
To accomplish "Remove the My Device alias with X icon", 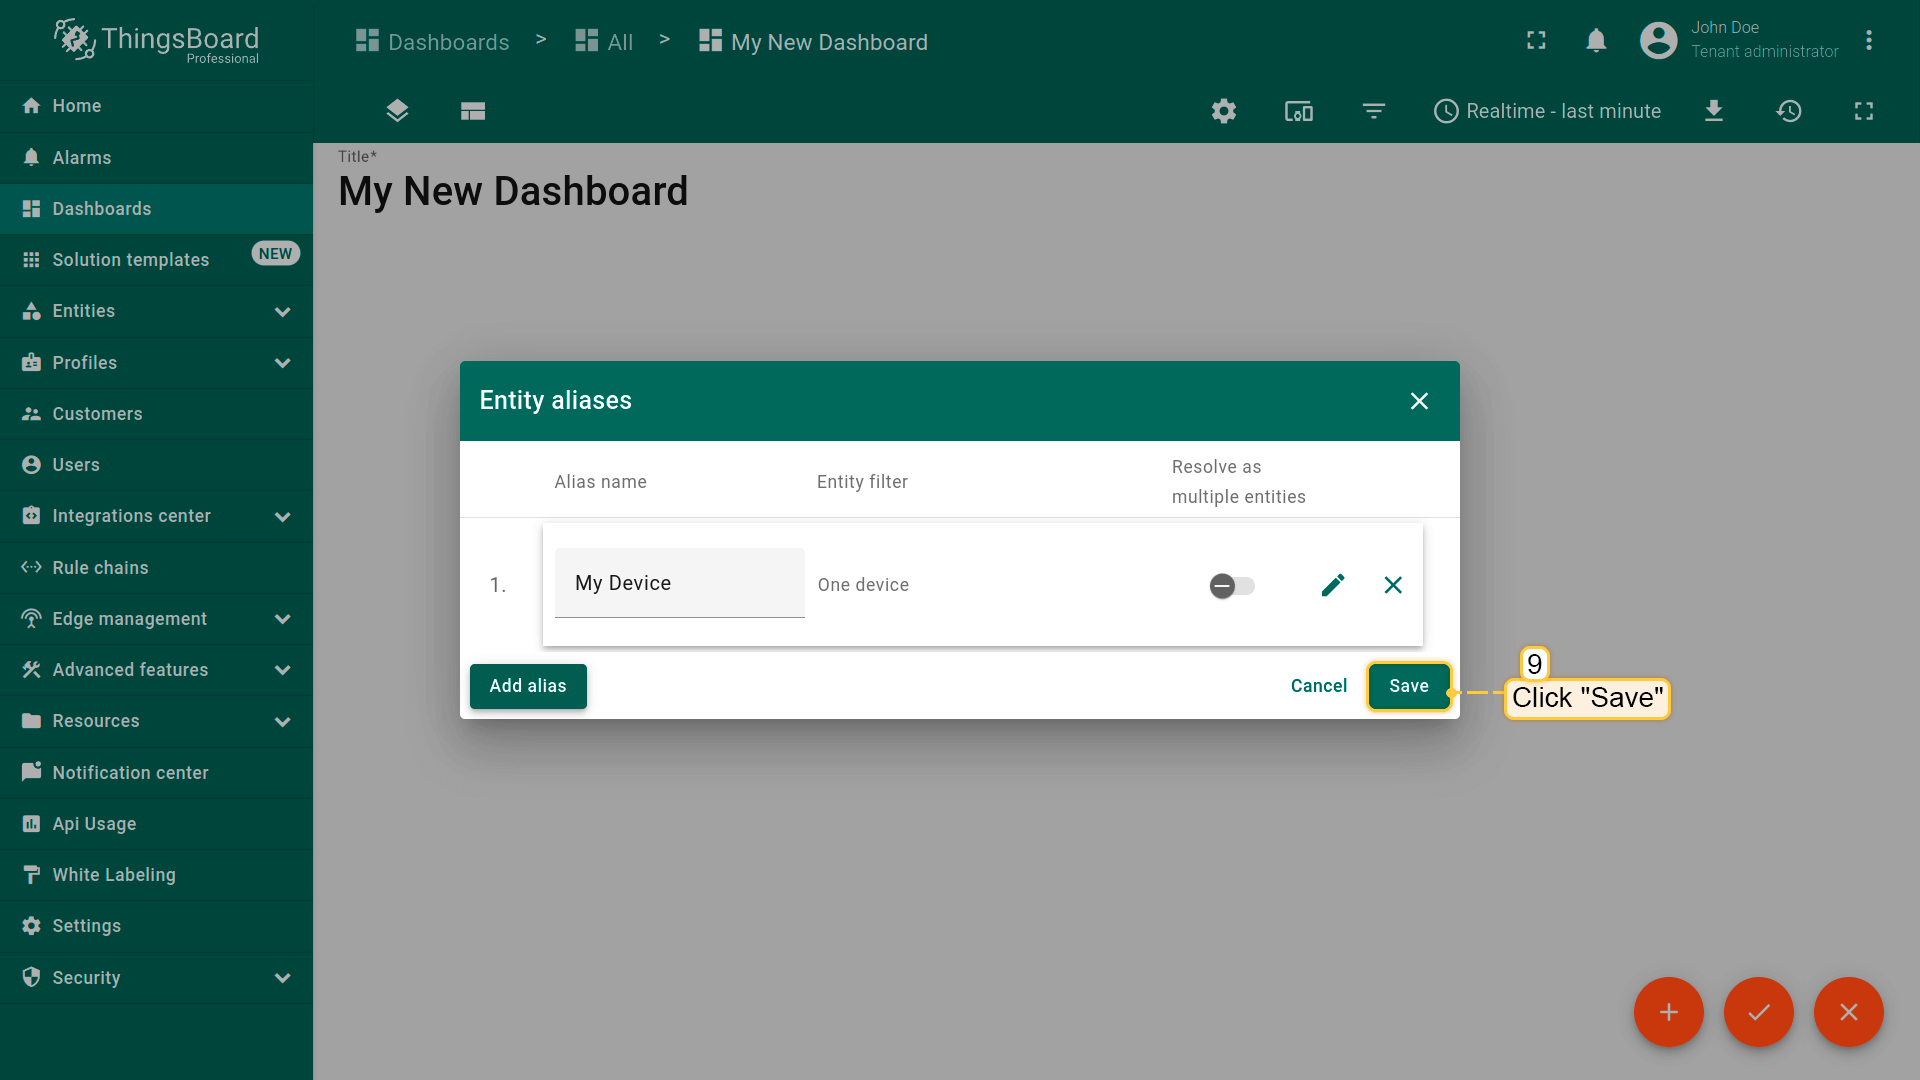I will click(x=1393, y=585).
